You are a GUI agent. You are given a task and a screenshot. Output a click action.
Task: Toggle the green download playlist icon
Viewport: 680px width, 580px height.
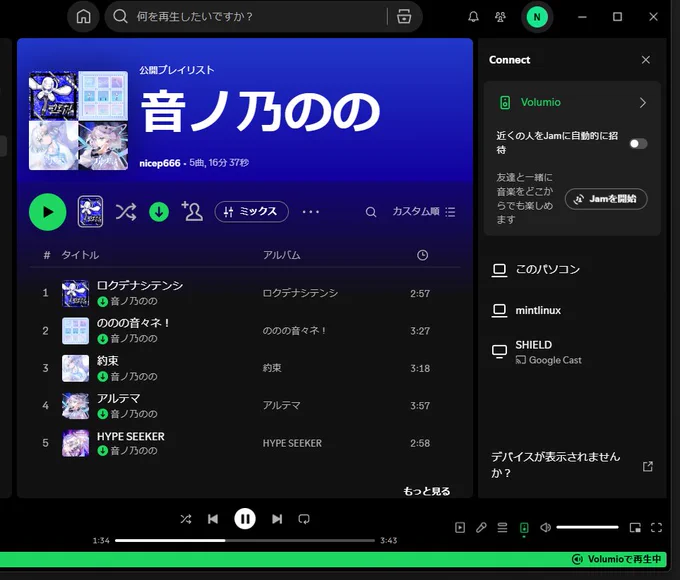pyautogui.click(x=159, y=212)
